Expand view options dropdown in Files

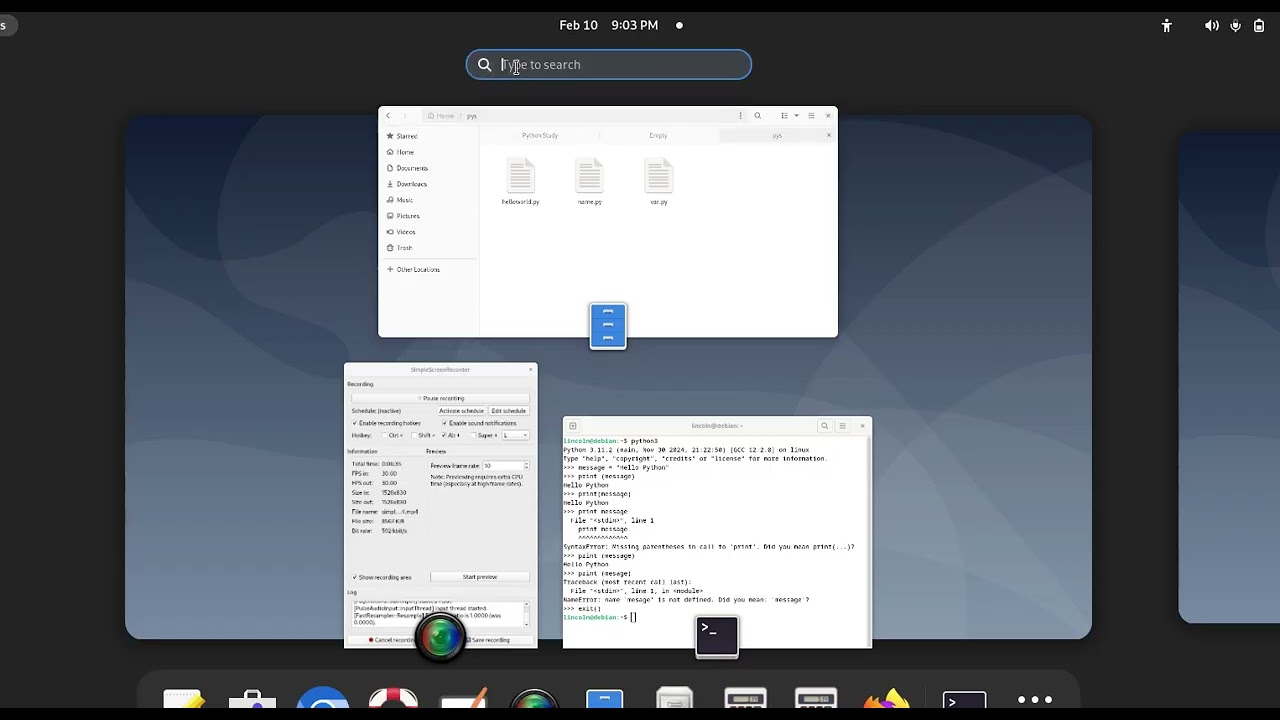(x=795, y=116)
